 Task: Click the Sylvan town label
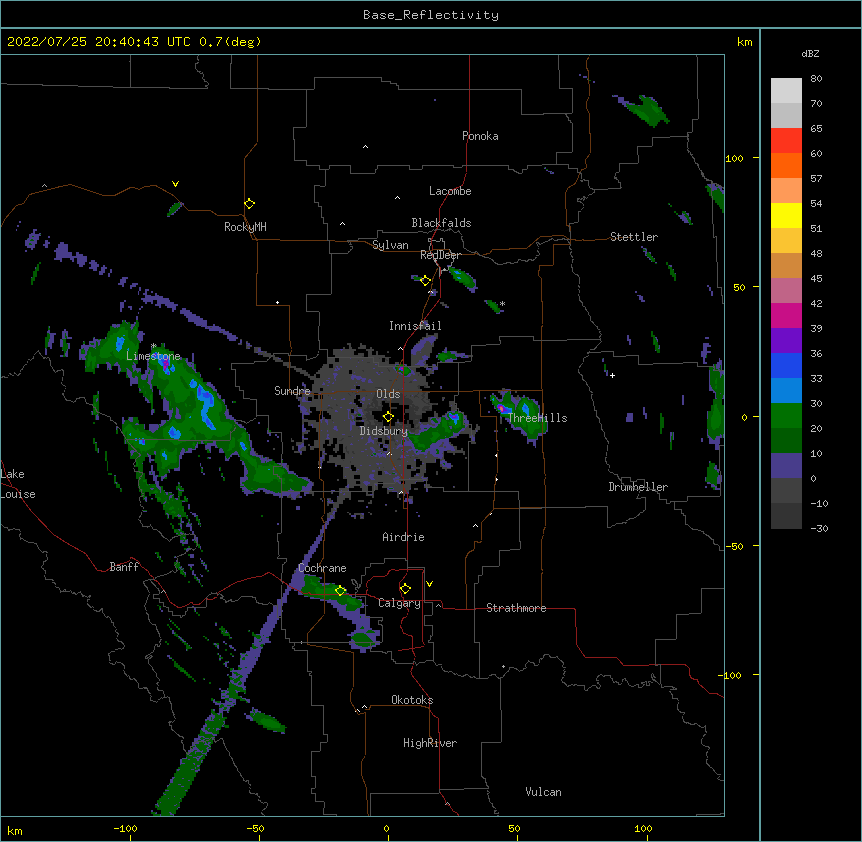click(390, 245)
